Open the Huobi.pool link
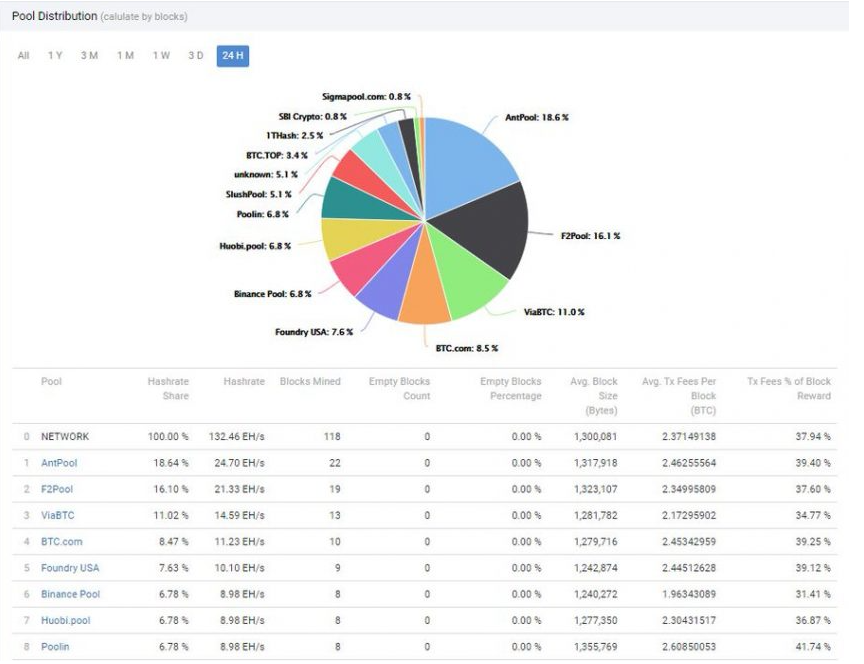 pyautogui.click(x=66, y=620)
